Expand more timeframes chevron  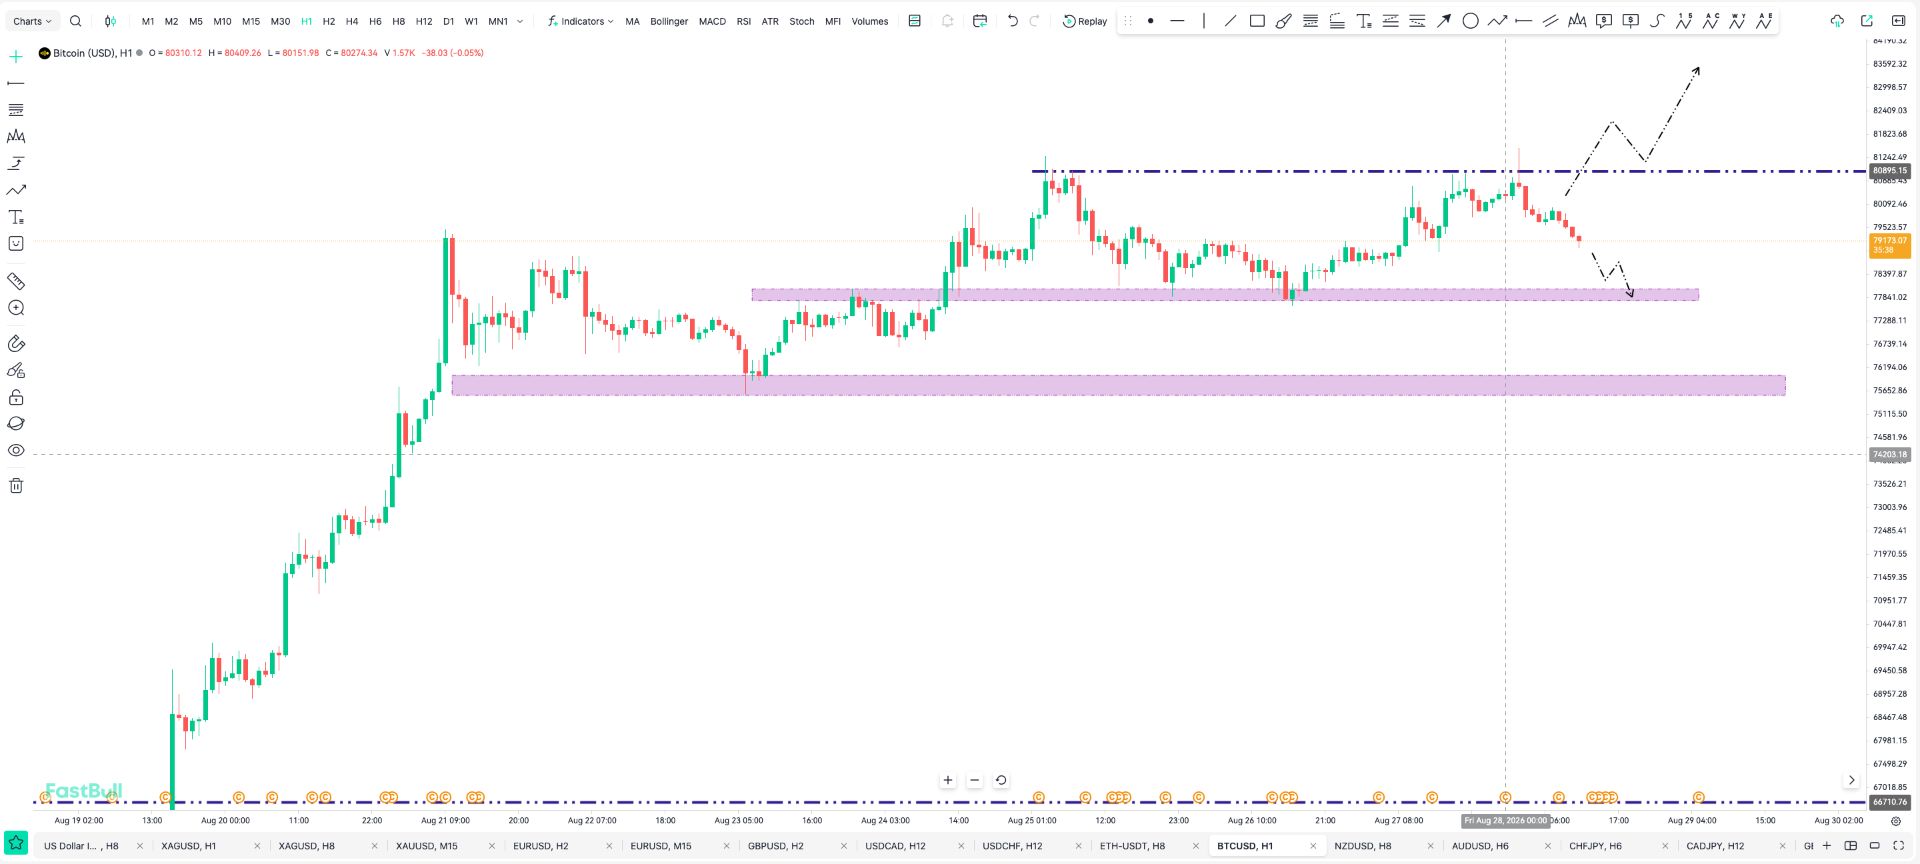520,21
